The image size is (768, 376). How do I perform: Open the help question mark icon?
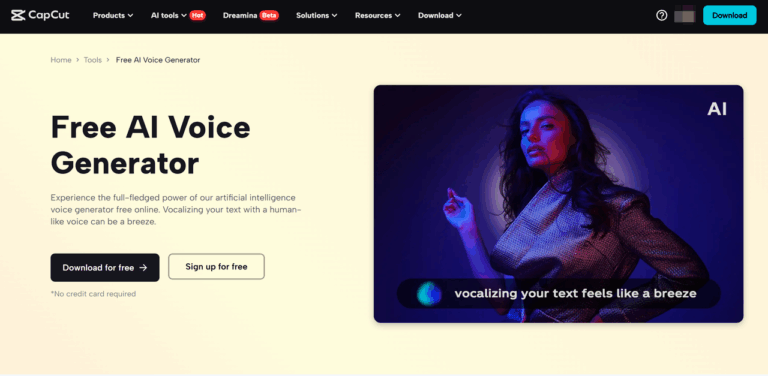click(662, 15)
